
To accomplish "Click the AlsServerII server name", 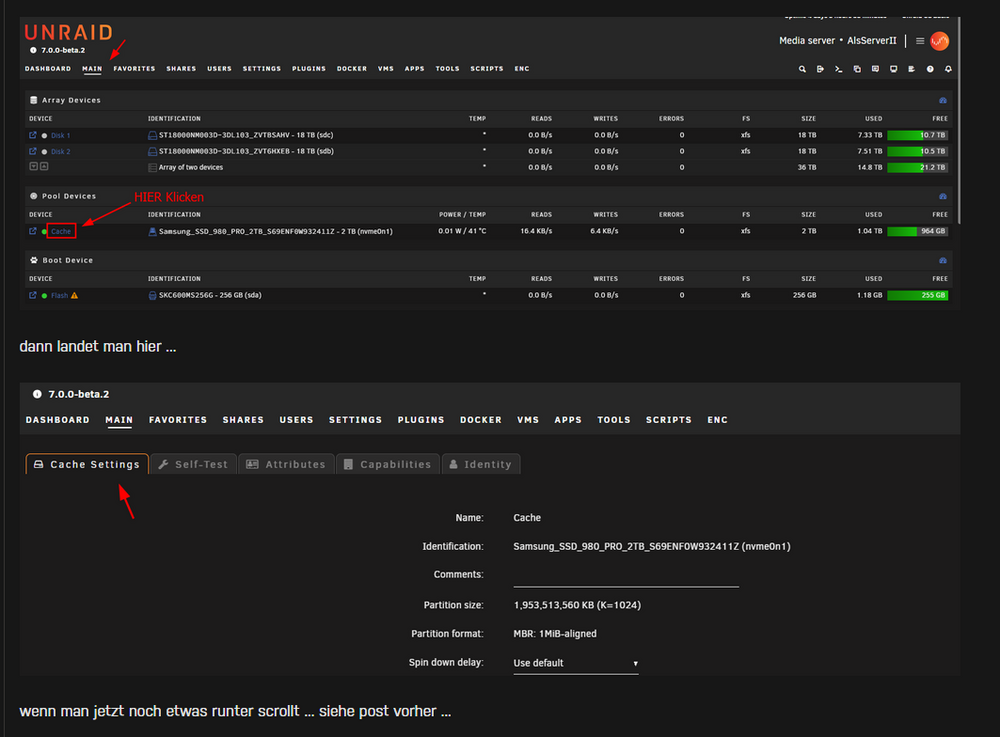I will coord(871,41).
